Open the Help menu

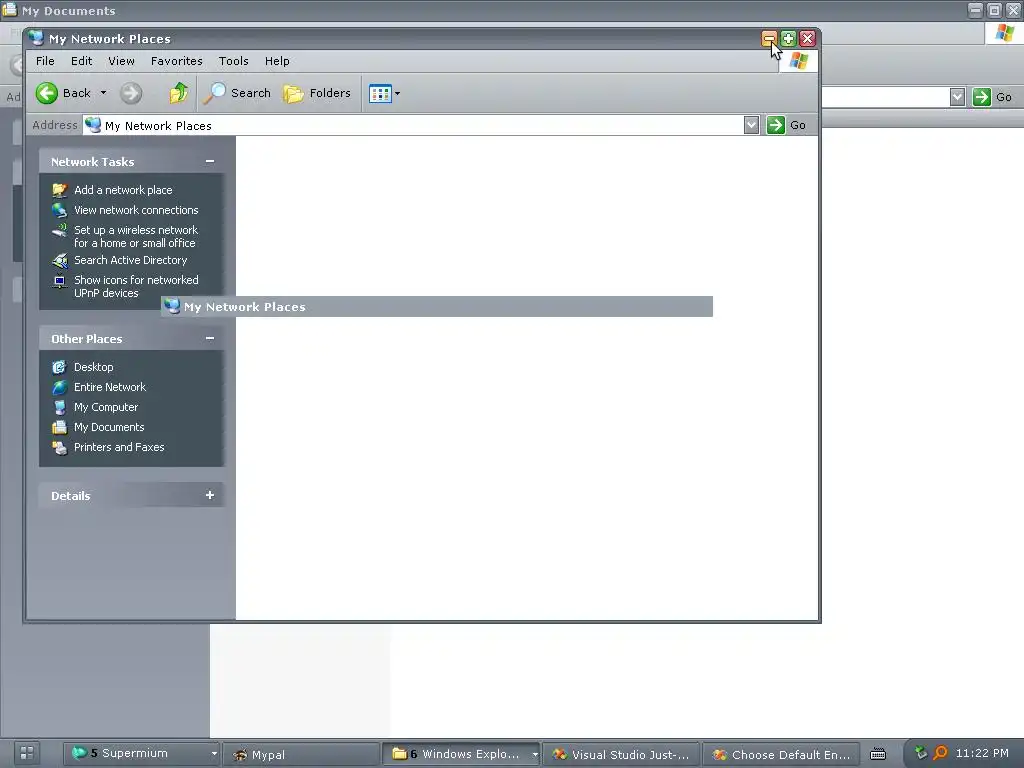(x=277, y=61)
